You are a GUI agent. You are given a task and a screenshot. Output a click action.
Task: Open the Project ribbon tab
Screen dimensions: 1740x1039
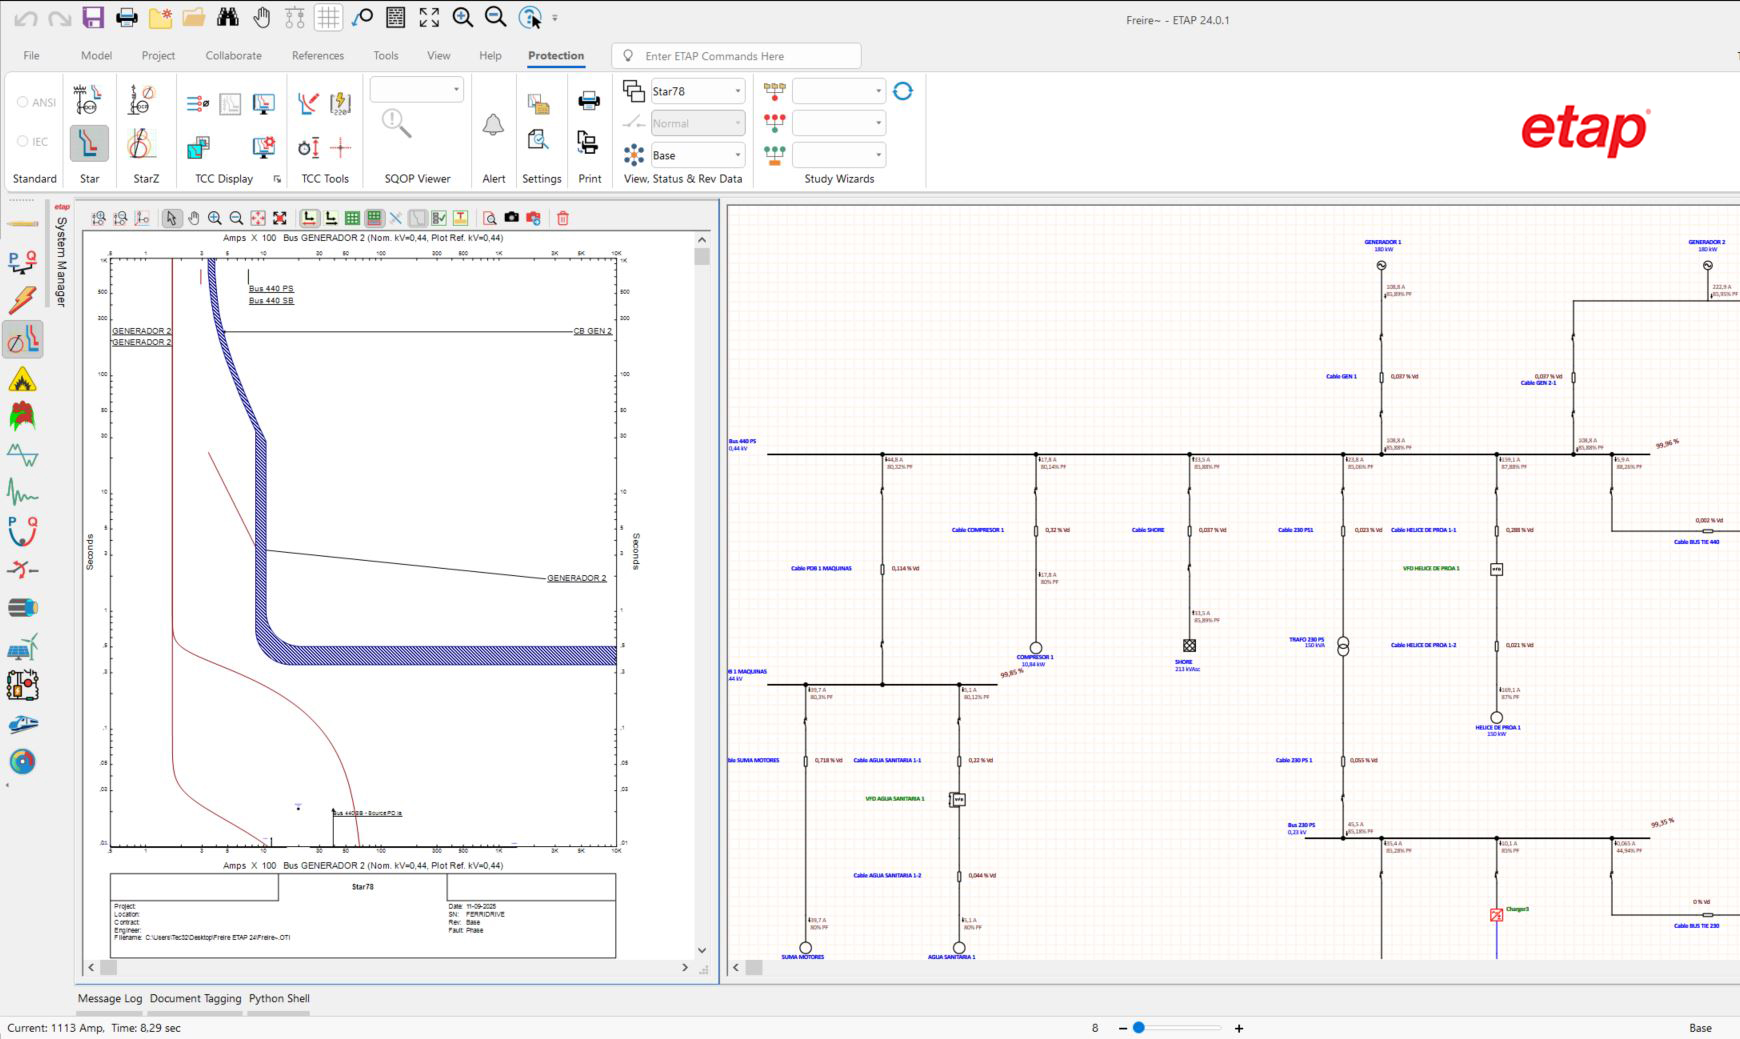[158, 55]
